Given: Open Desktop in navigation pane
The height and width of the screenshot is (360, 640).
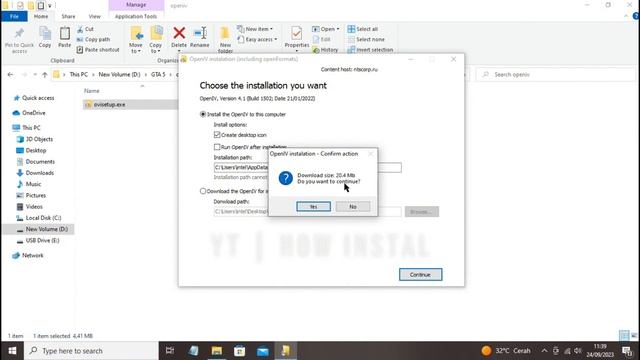Looking at the screenshot, I should tap(36, 150).
